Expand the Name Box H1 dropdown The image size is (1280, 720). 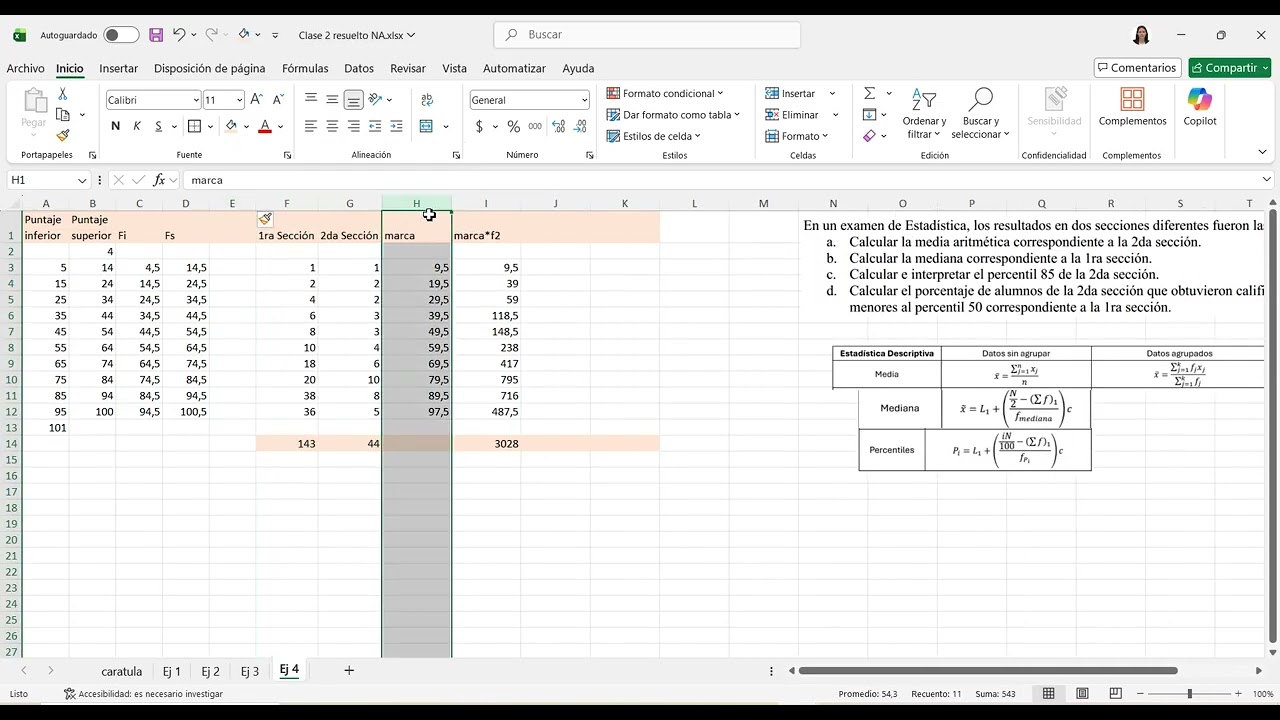(x=82, y=180)
